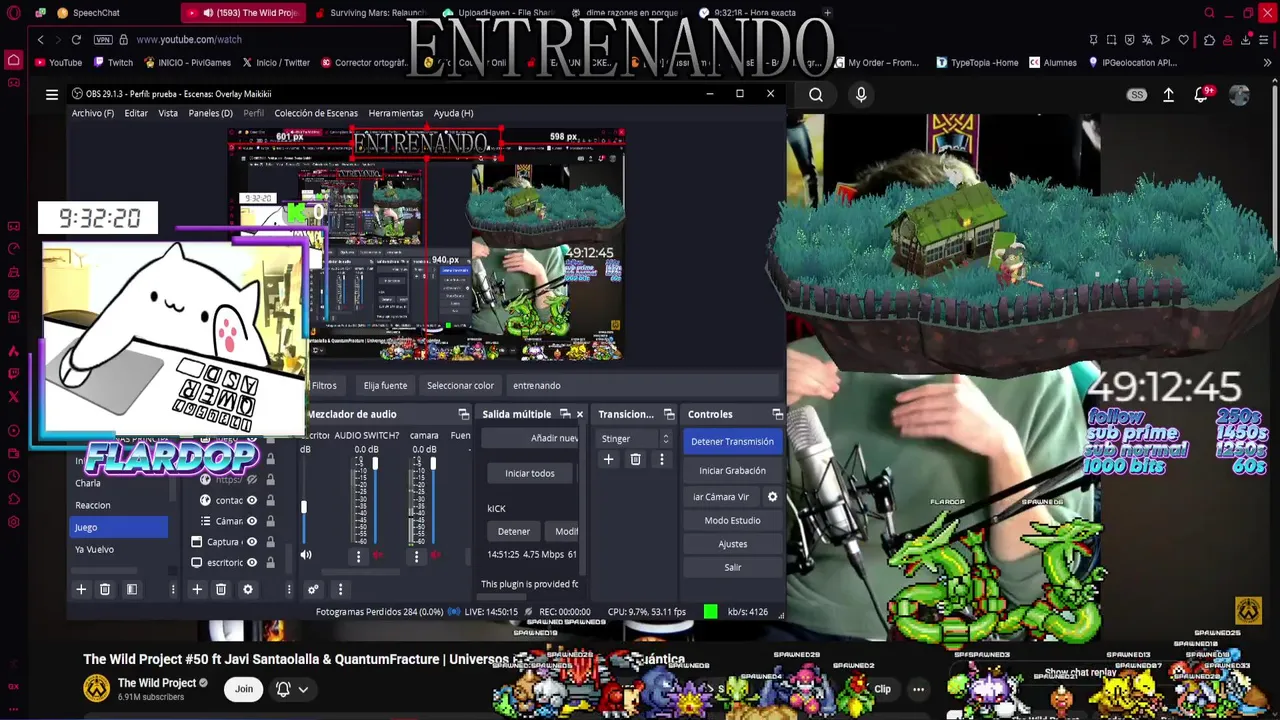Click YouTube search magnifier icon
The width and height of the screenshot is (1280, 720).
coord(816,95)
